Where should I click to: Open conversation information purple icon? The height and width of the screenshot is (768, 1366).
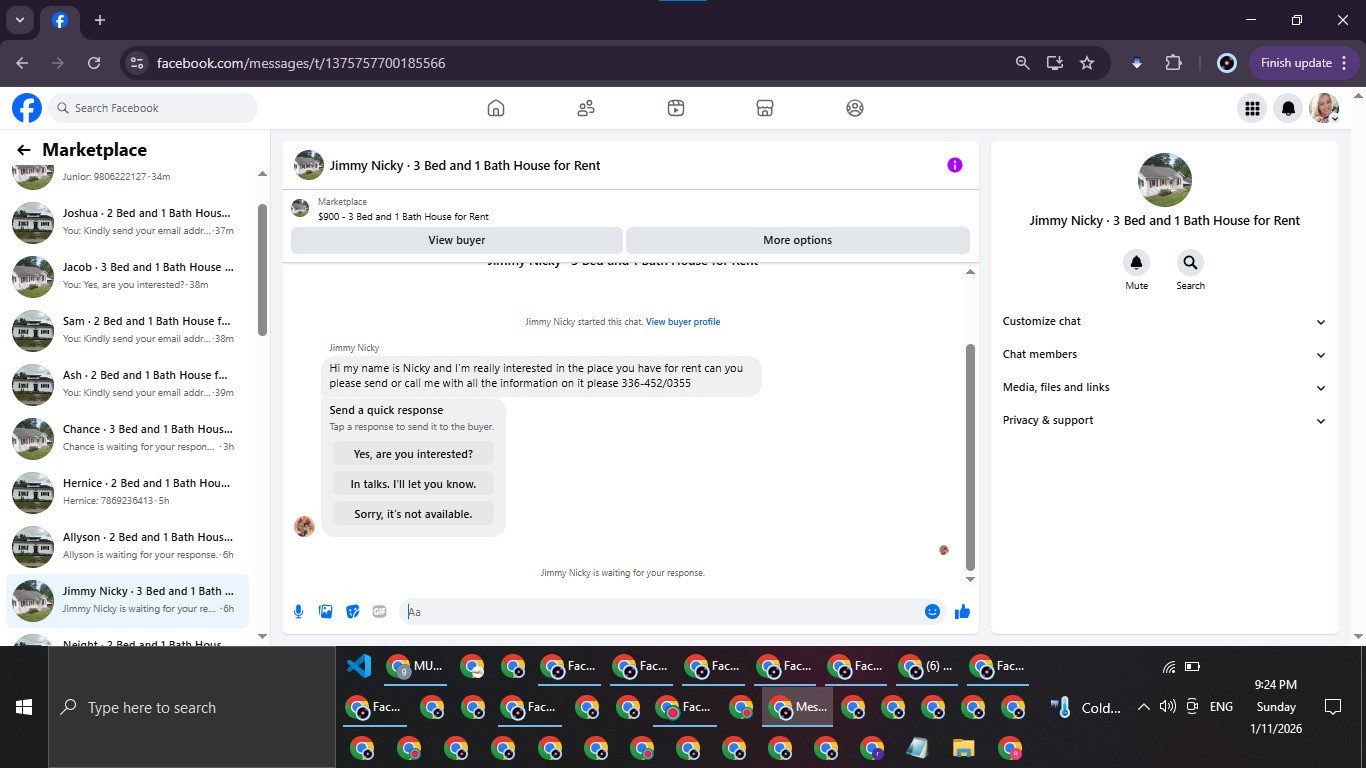[x=955, y=165]
